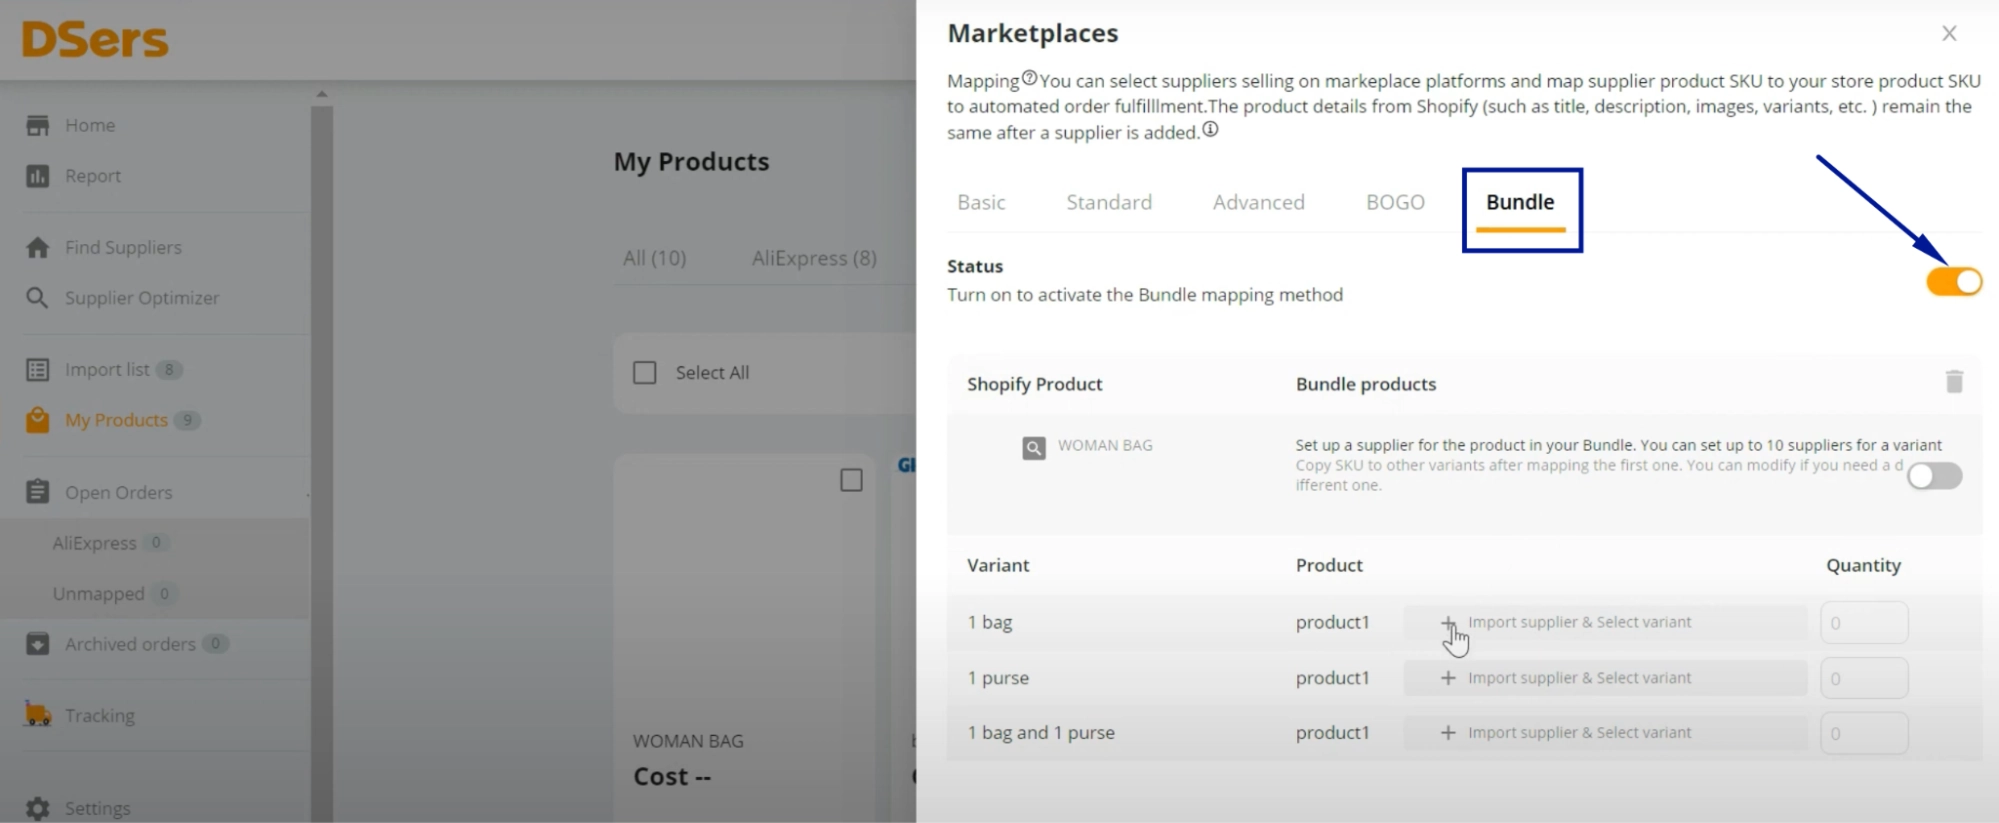Viewport: 1999px width, 823px height.
Task: Click the 'My Products' page heading
Action: pos(691,162)
